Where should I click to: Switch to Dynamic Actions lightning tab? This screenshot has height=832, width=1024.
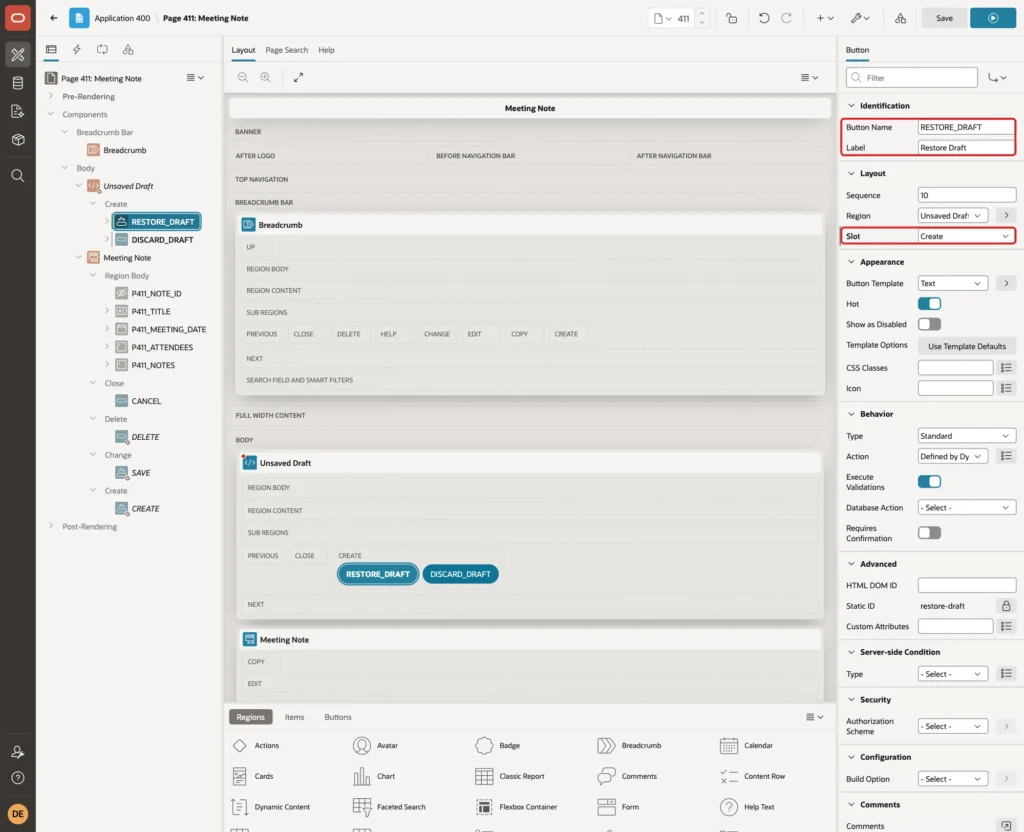(76, 50)
